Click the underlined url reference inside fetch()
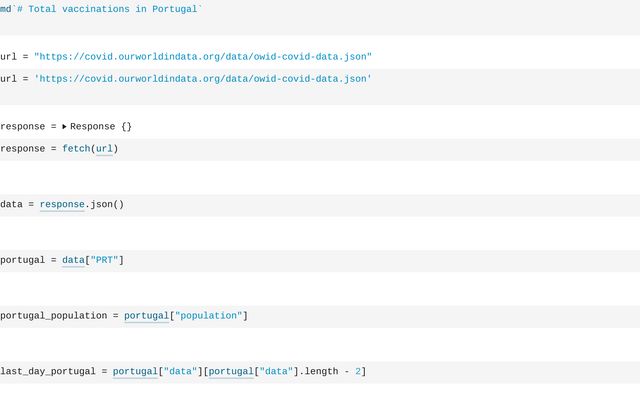This screenshot has width=640, height=400. coord(104,149)
